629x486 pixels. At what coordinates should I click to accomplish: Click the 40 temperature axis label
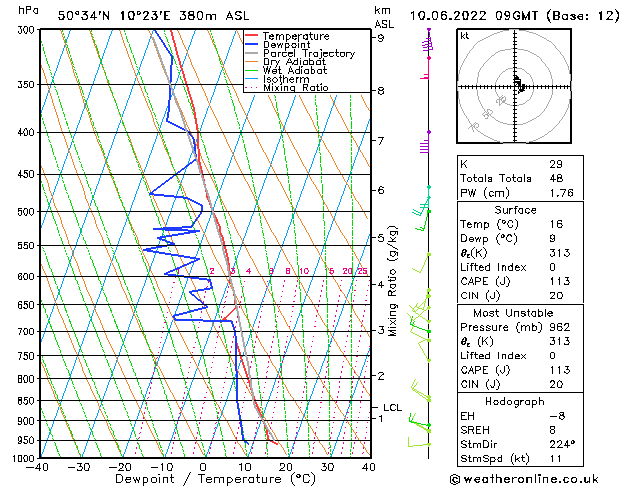[369, 467]
